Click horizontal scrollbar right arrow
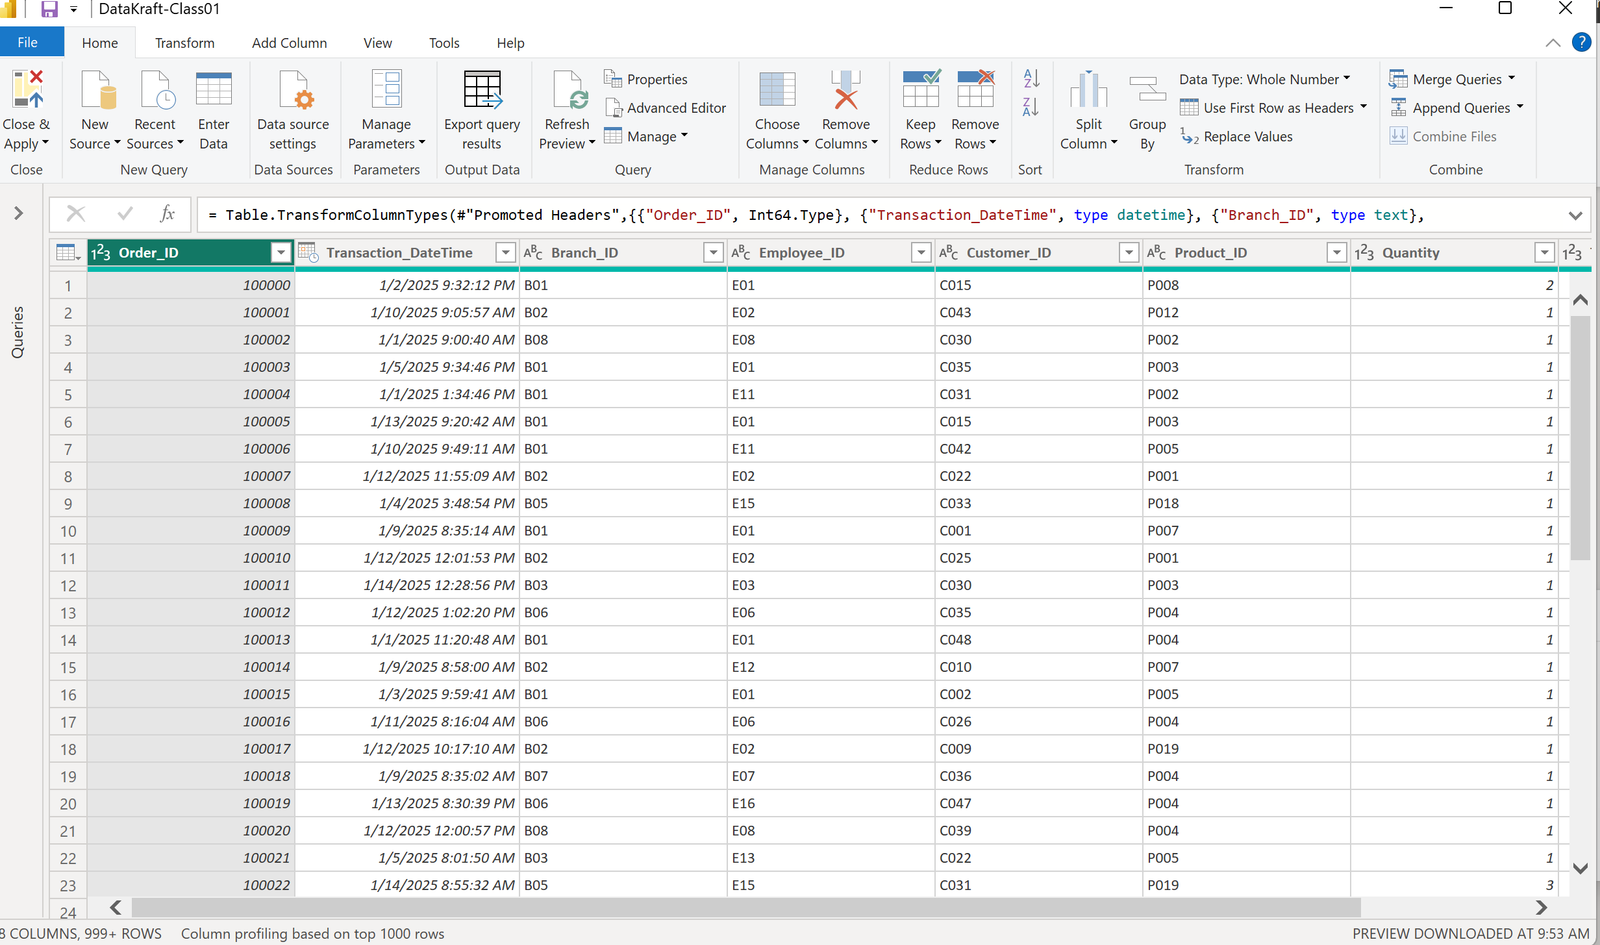Image resolution: width=1600 pixels, height=945 pixels. (1541, 907)
